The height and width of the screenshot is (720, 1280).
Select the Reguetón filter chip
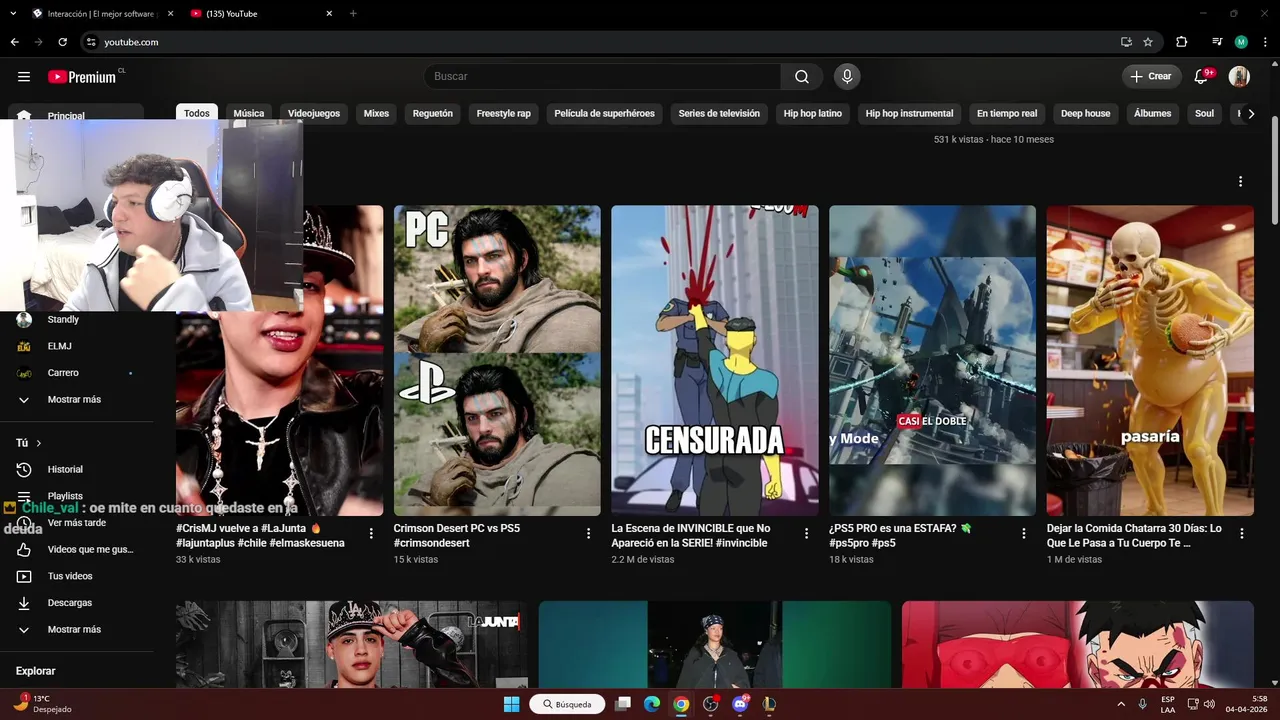click(x=433, y=113)
